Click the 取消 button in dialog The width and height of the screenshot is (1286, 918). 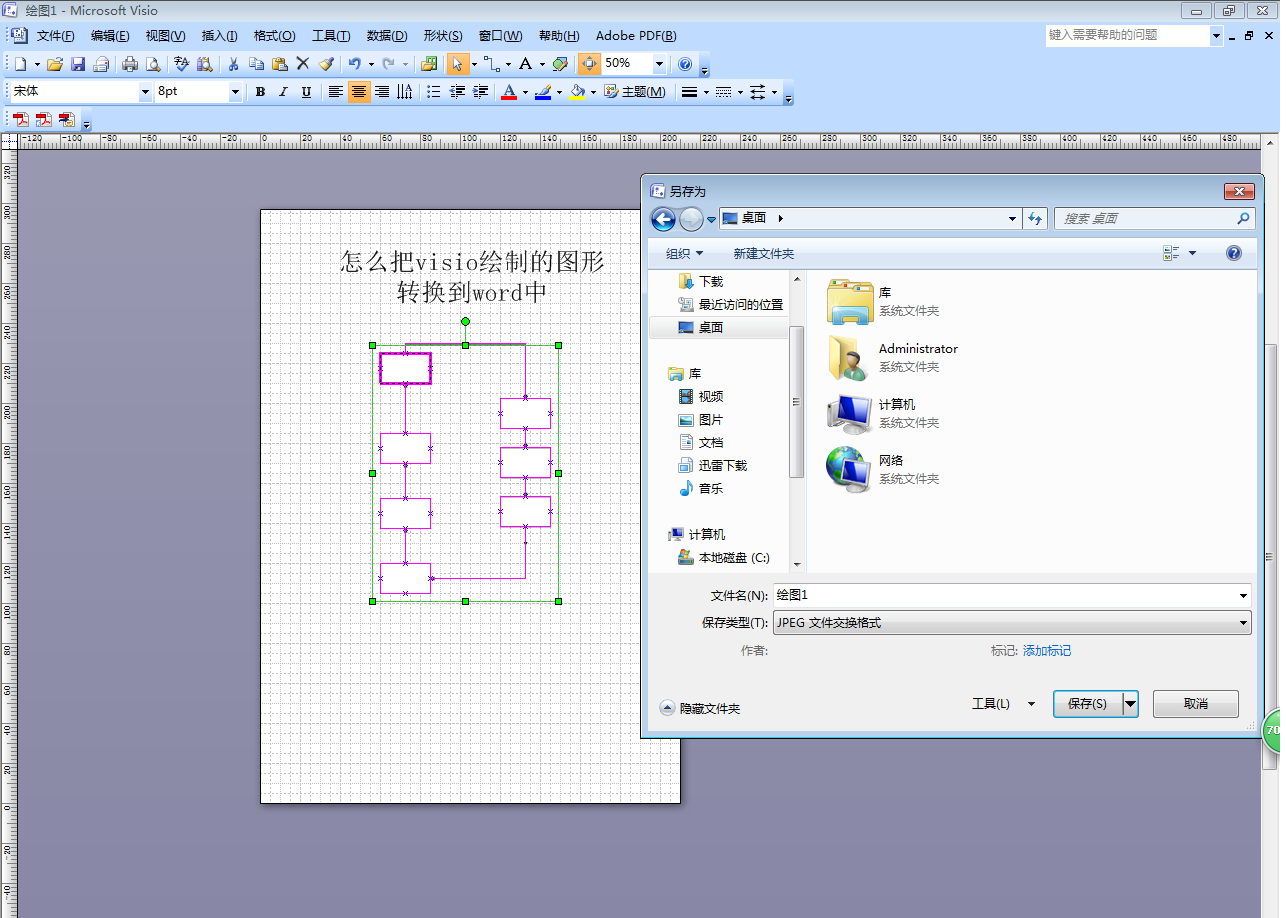1195,704
